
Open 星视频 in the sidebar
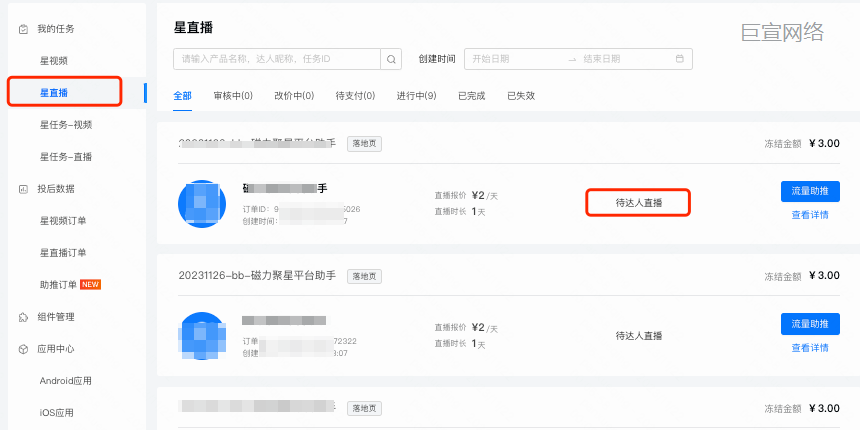pos(54,61)
